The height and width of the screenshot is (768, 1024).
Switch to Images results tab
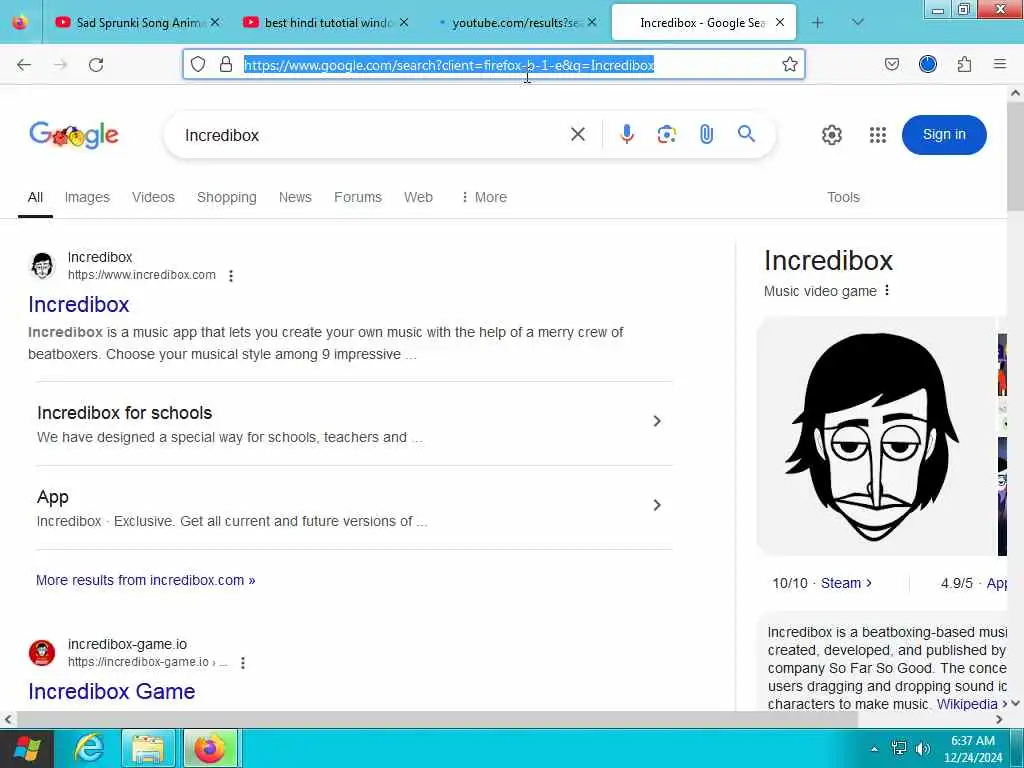click(87, 197)
